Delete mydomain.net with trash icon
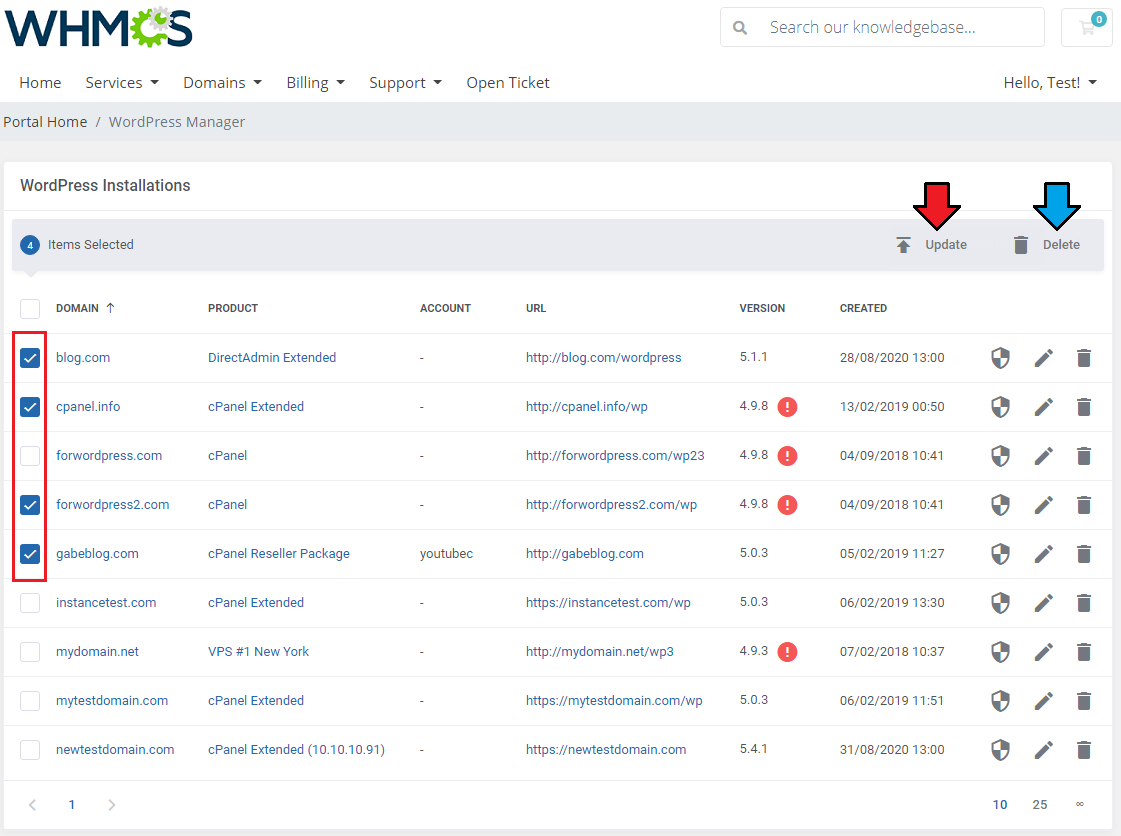This screenshot has width=1121, height=836. [x=1084, y=651]
